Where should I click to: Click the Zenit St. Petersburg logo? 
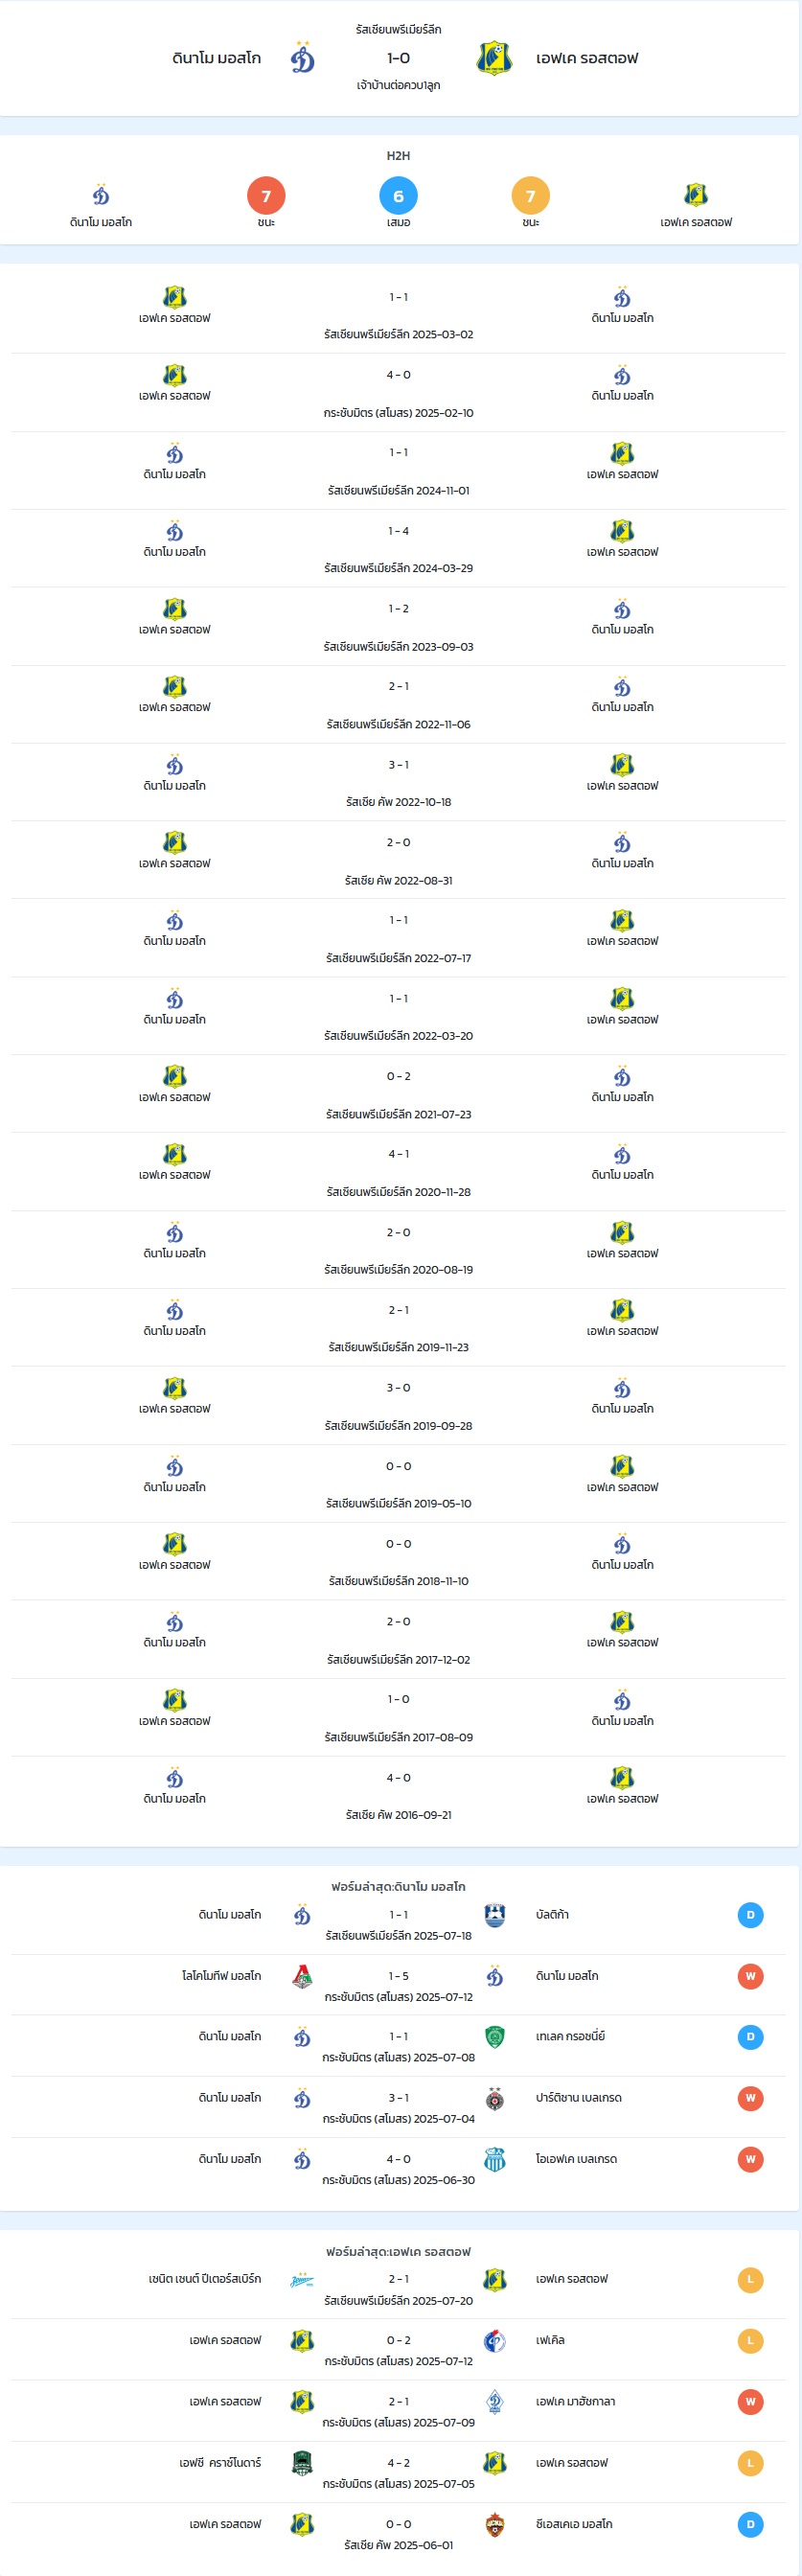click(302, 2279)
